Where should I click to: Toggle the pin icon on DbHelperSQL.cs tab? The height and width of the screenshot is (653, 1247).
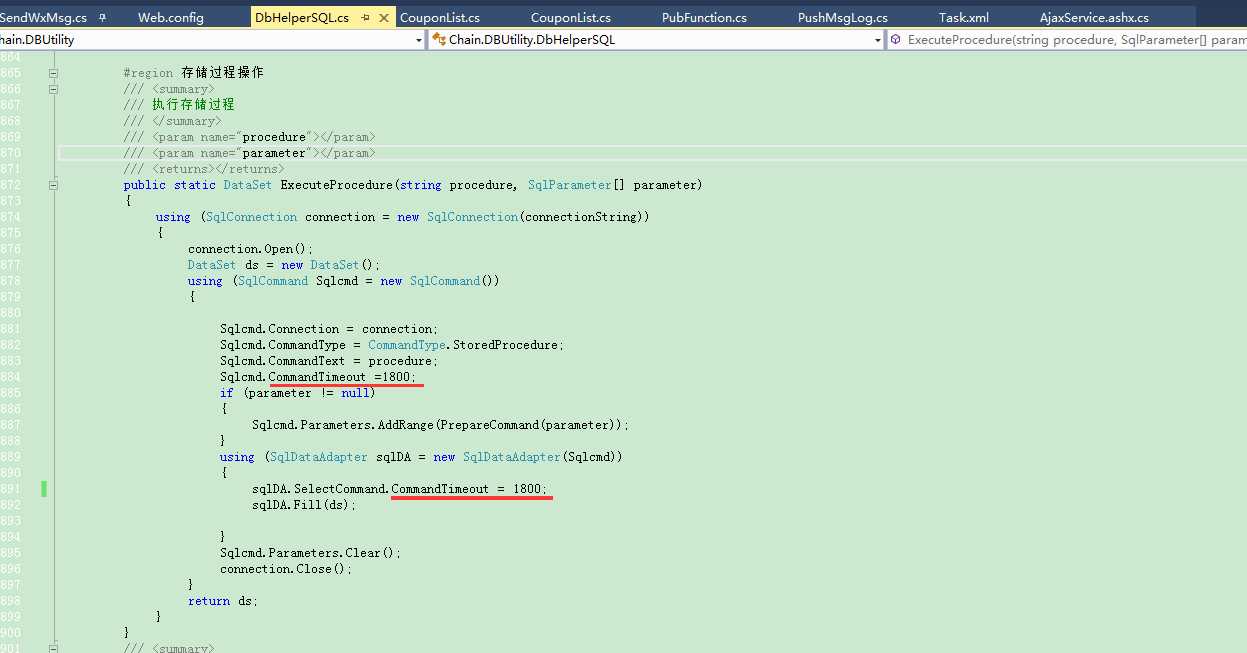coord(365,18)
